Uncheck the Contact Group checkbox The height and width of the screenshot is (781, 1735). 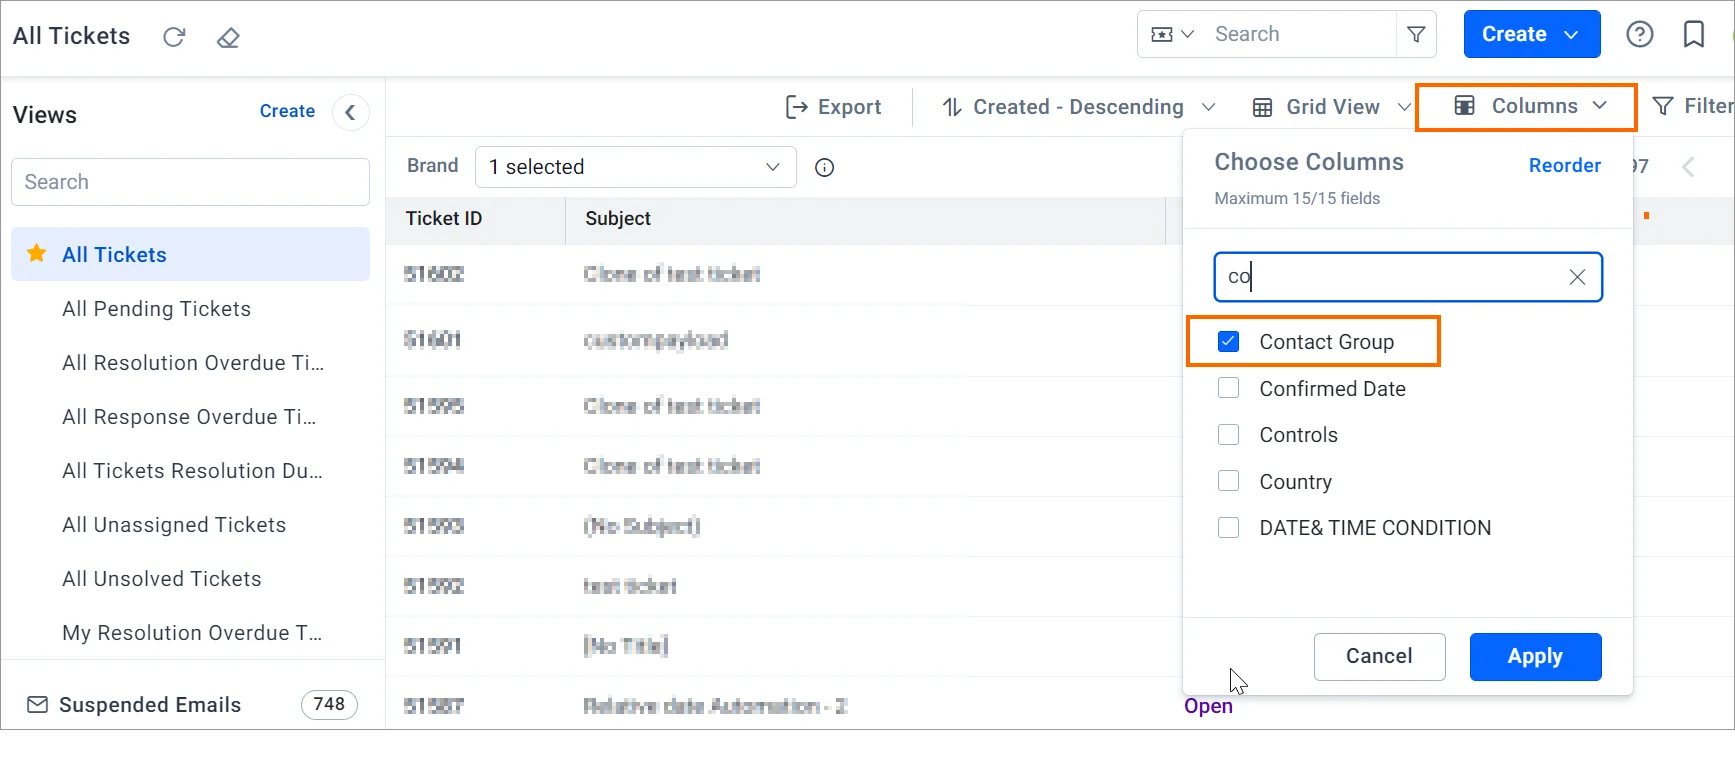[1229, 342]
